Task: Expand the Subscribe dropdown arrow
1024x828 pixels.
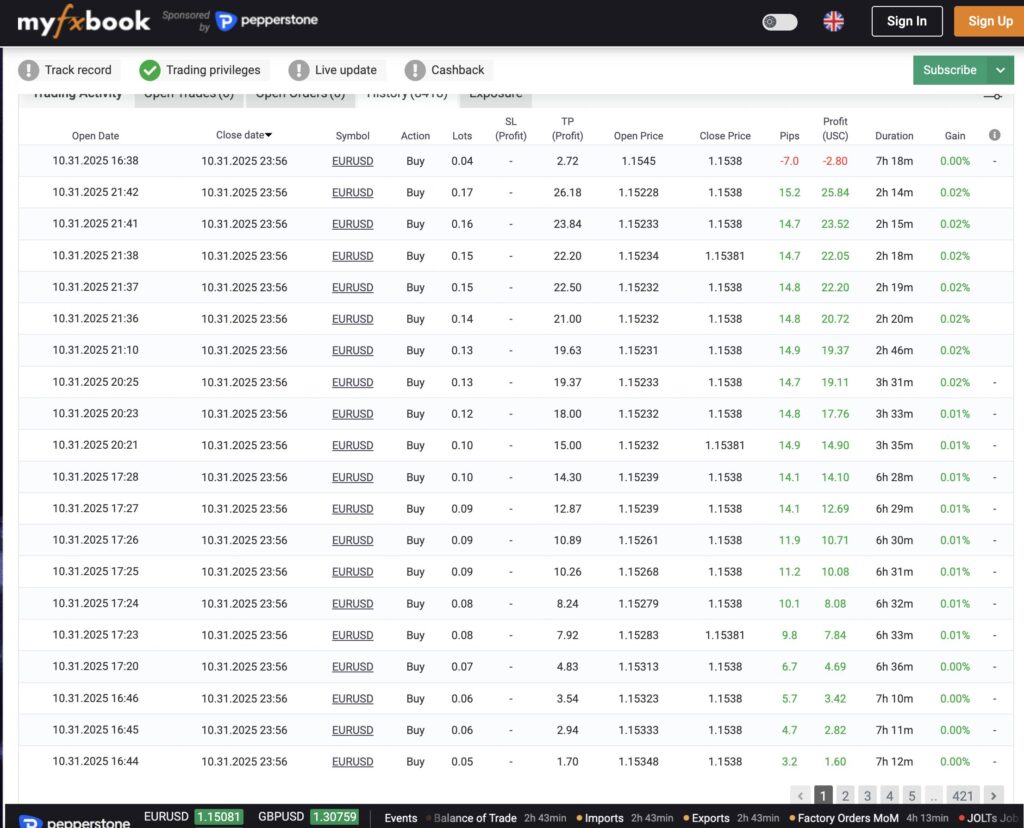Action: click(999, 70)
